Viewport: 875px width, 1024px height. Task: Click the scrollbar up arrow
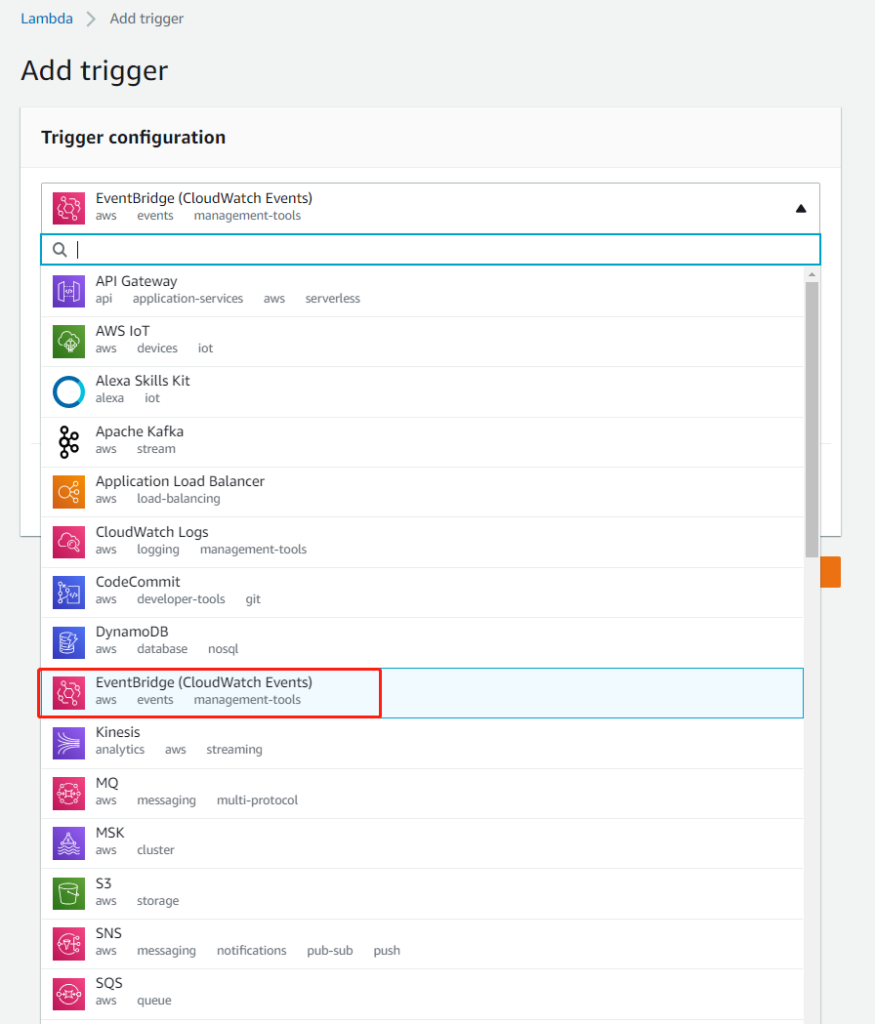pos(811,273)
